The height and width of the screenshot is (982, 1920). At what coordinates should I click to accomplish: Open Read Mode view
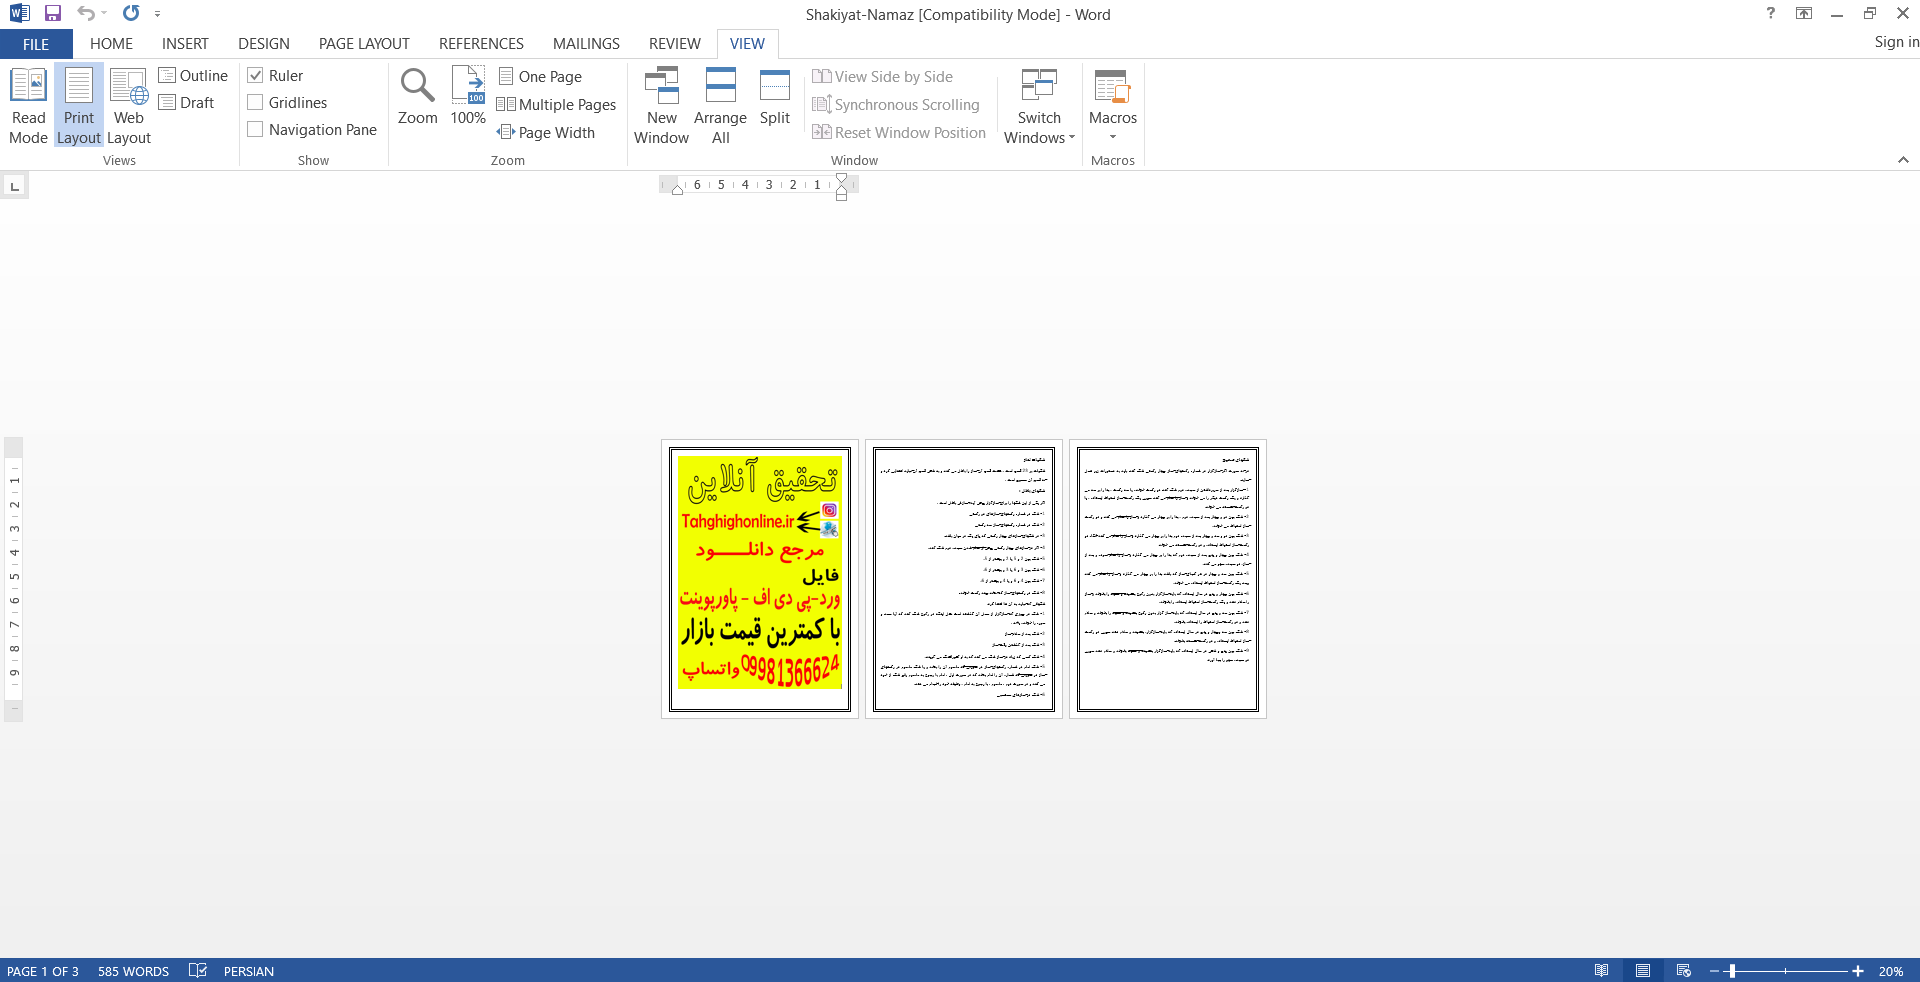tap(28, 106)
